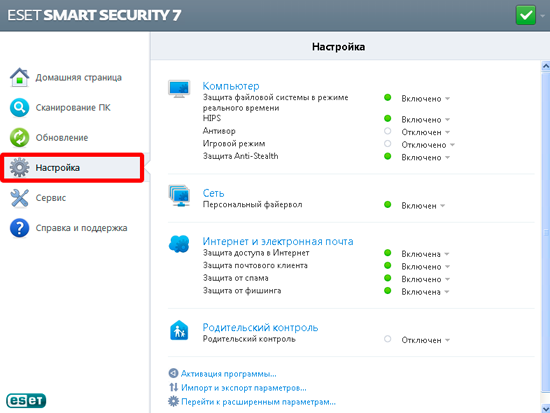The height and width of the screenshot is (413, 550).
Task: Click the Родительский контроль house icon
Action: coord(179,330)
